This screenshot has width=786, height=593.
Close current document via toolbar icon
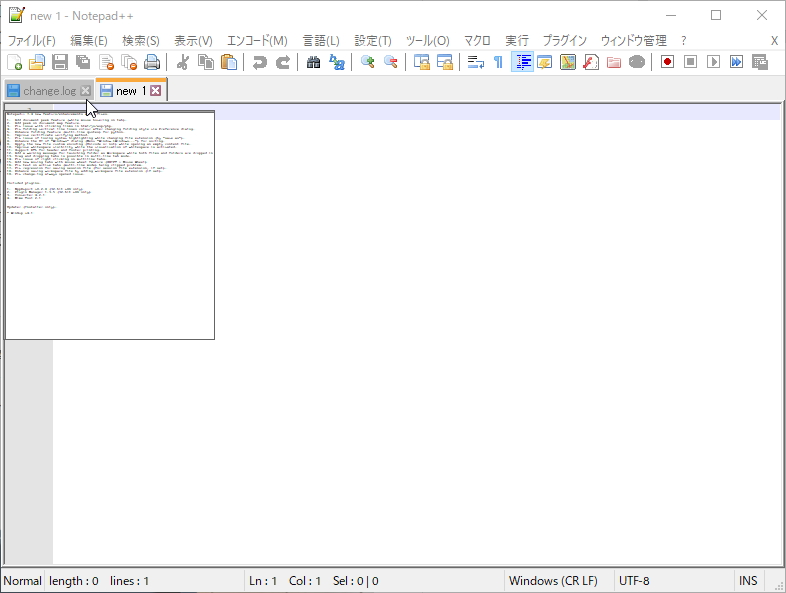pos(106,62)
